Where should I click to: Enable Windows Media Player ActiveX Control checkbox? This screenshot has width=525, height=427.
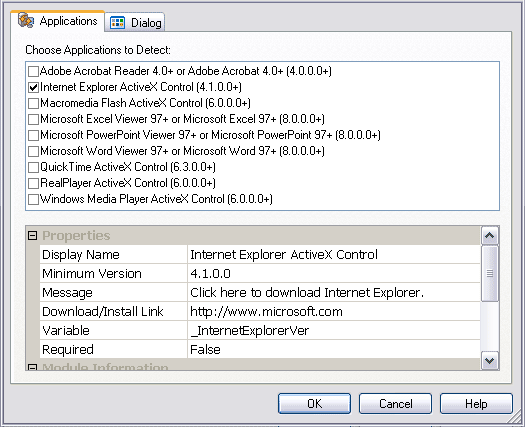tap(33, 199)
